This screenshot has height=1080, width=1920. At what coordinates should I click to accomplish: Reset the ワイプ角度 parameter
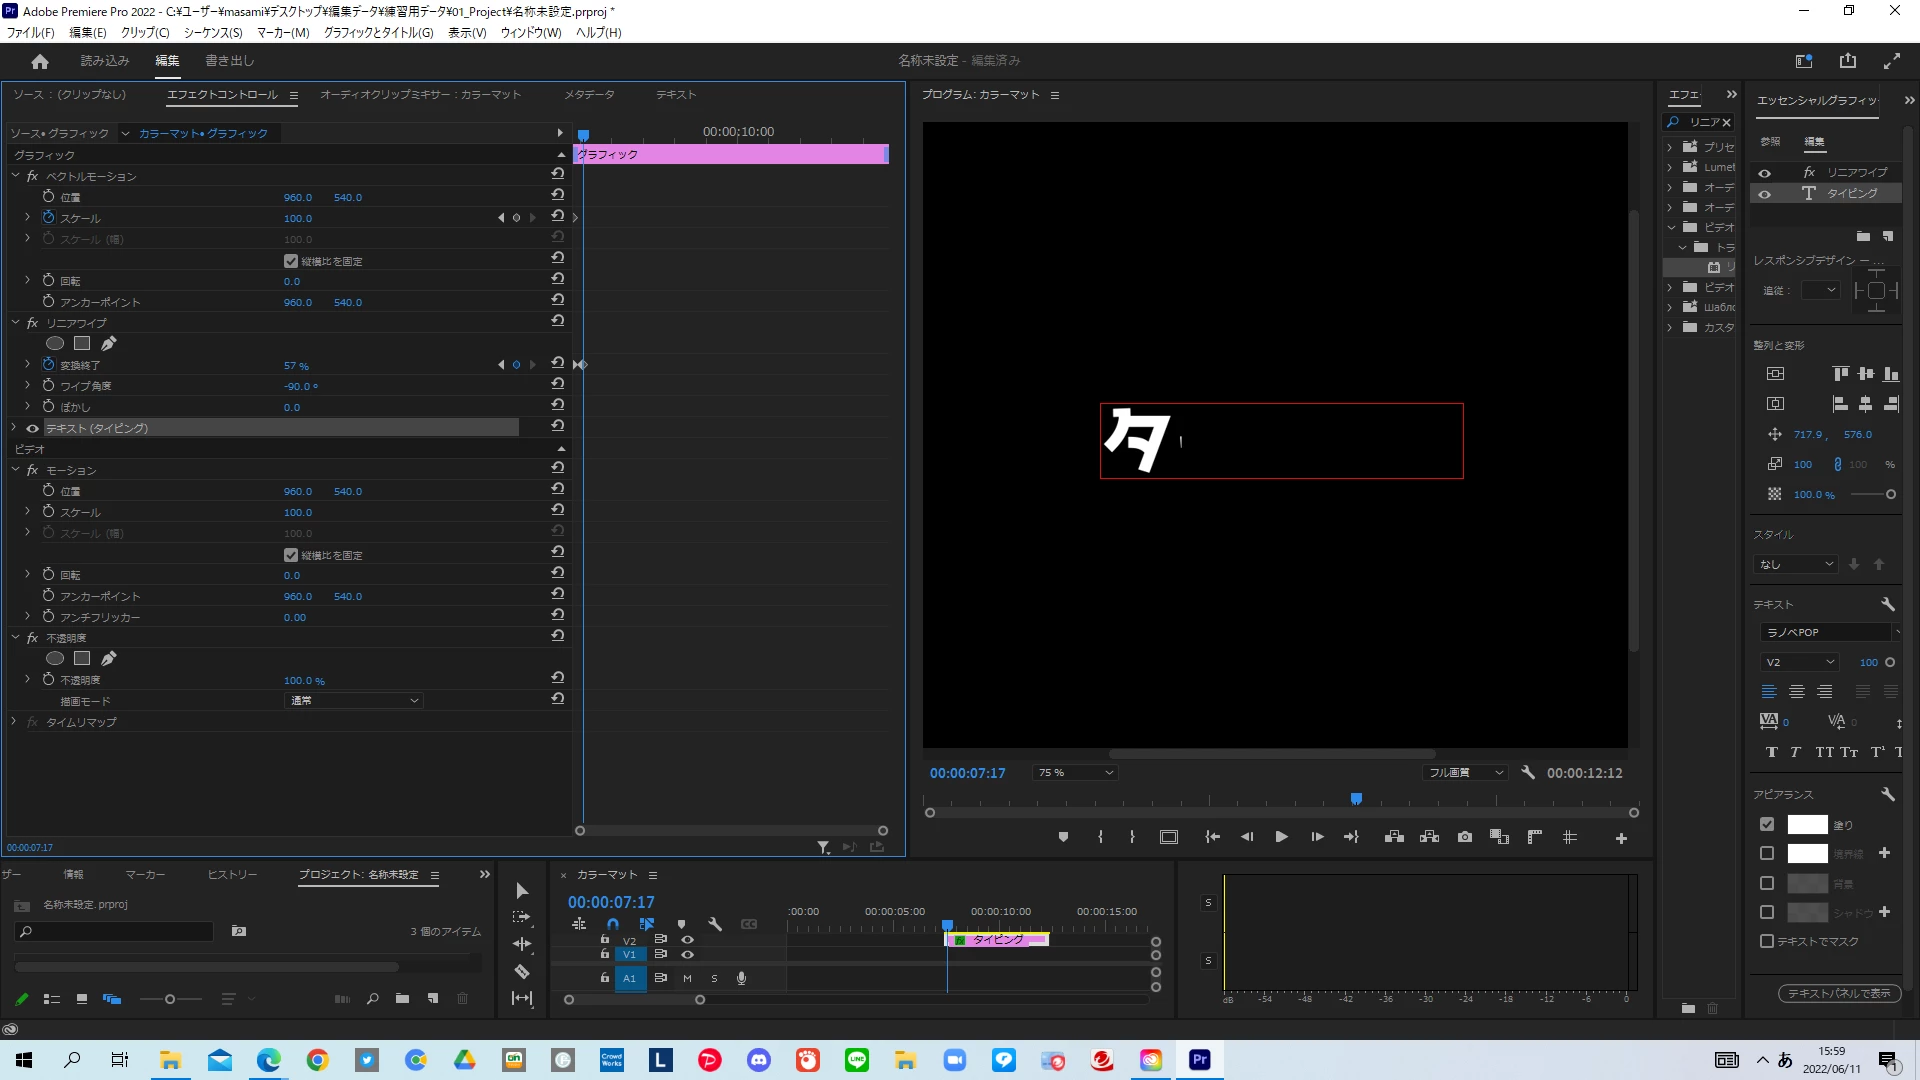pyautogui.click(x=557, y=385)
